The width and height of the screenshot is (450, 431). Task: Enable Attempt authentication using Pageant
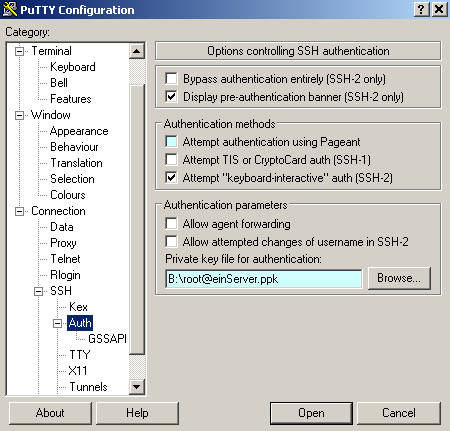(x=171, y=142)
